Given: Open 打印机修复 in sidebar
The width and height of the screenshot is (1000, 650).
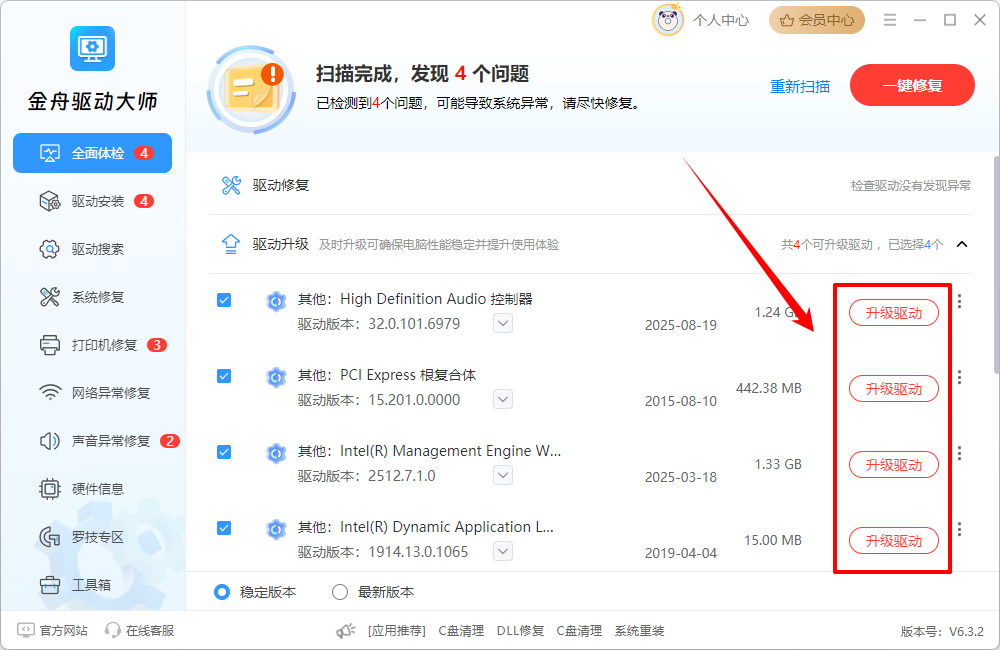Looking at the screenshot, I should point(92,345).
